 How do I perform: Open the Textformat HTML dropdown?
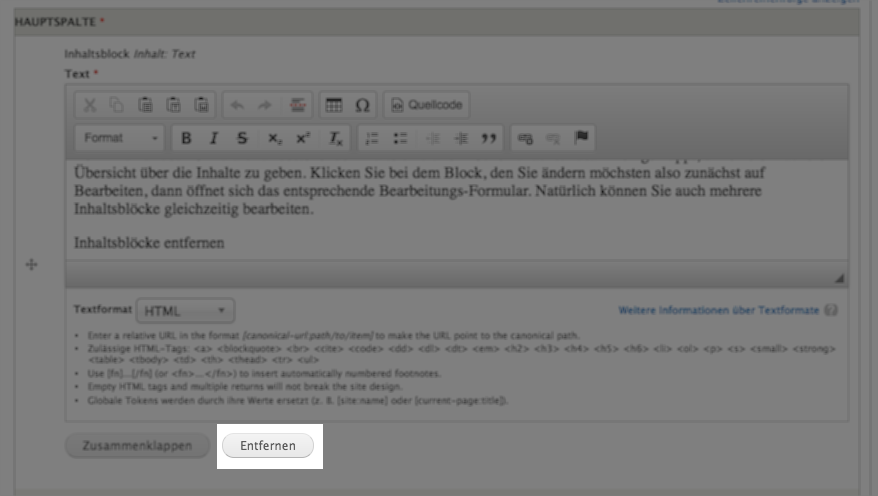point(185,311)
